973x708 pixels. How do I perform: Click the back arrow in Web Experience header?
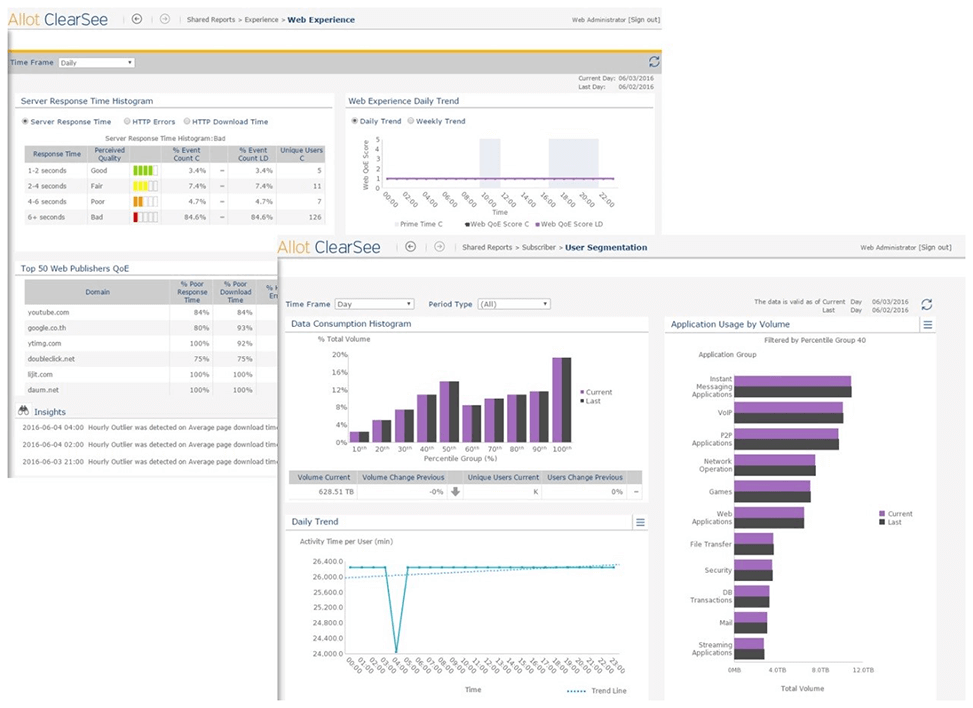137,19
